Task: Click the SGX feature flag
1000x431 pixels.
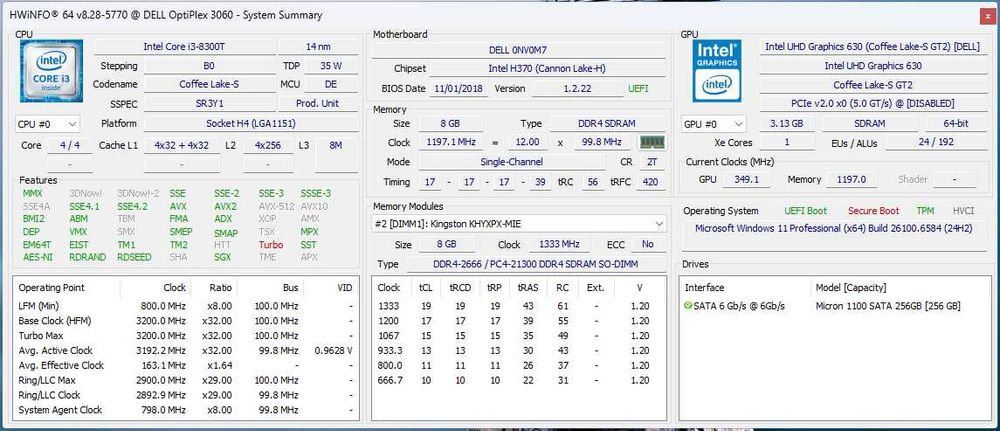Action: click(222, 258)
